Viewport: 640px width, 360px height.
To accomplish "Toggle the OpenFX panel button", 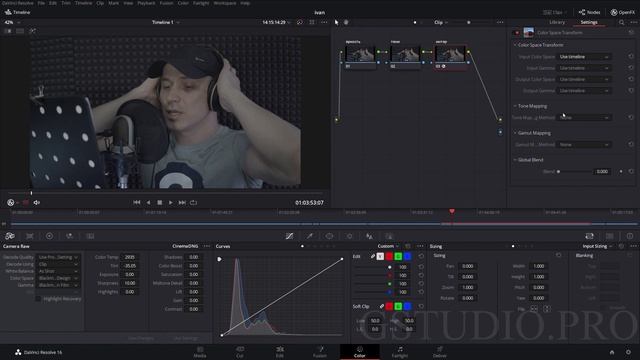I will click(622, 12).
